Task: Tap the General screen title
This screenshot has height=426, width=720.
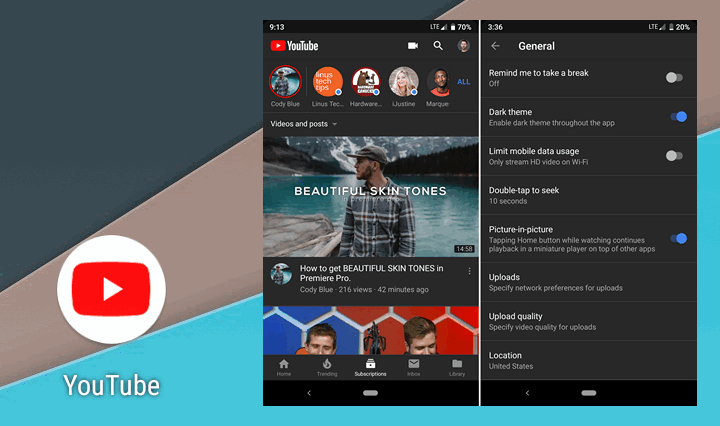Action: [536, 46]
